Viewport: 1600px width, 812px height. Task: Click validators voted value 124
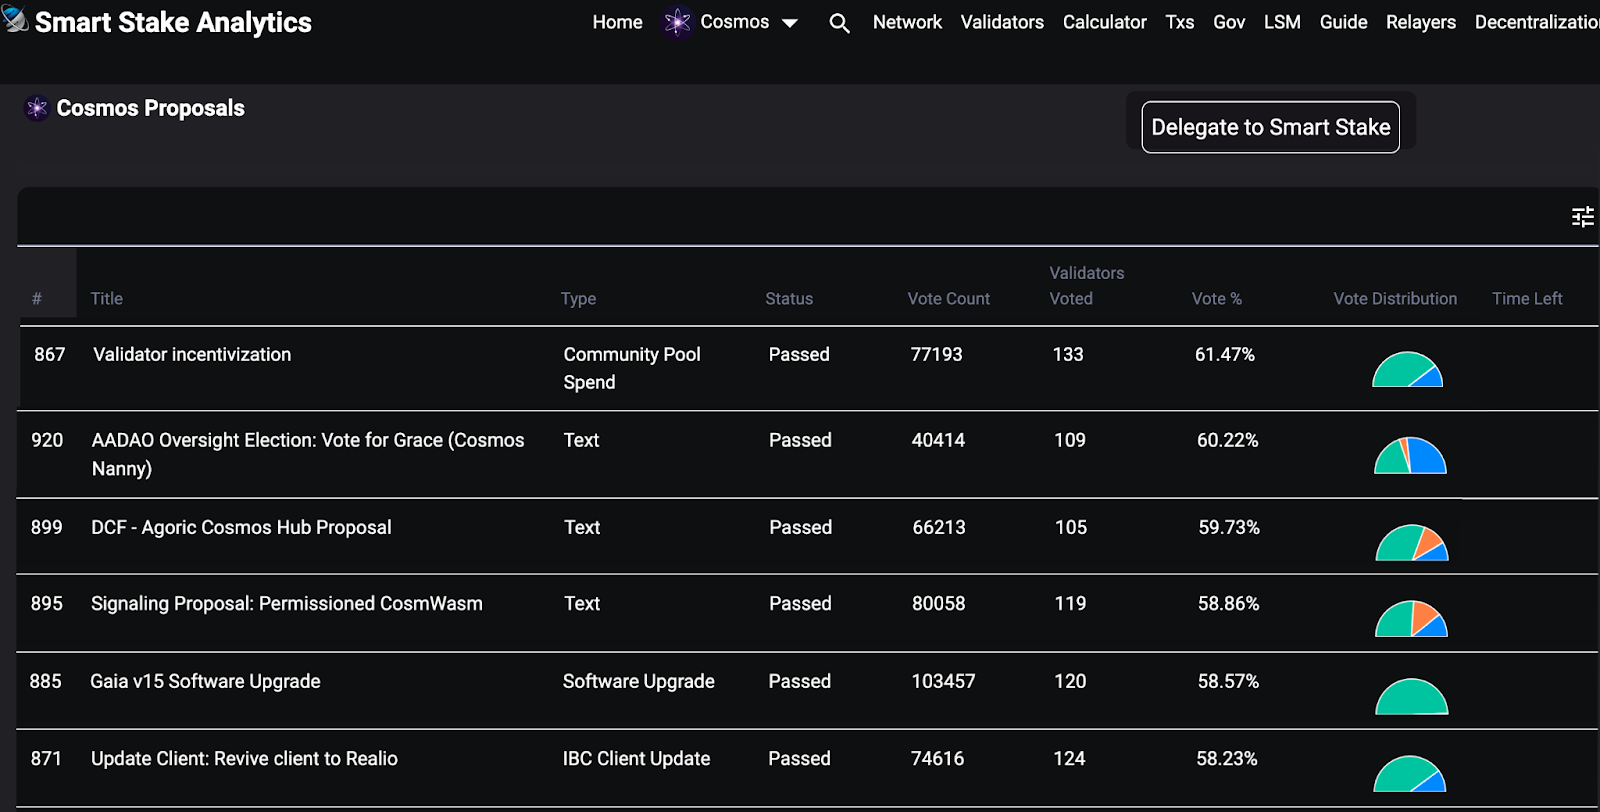1069,758
